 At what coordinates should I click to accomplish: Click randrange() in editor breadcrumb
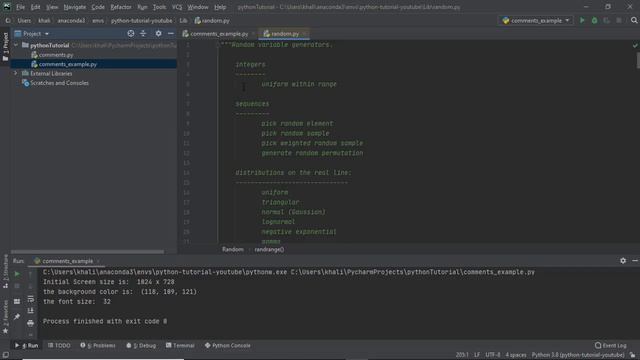[x=269, y=249]
